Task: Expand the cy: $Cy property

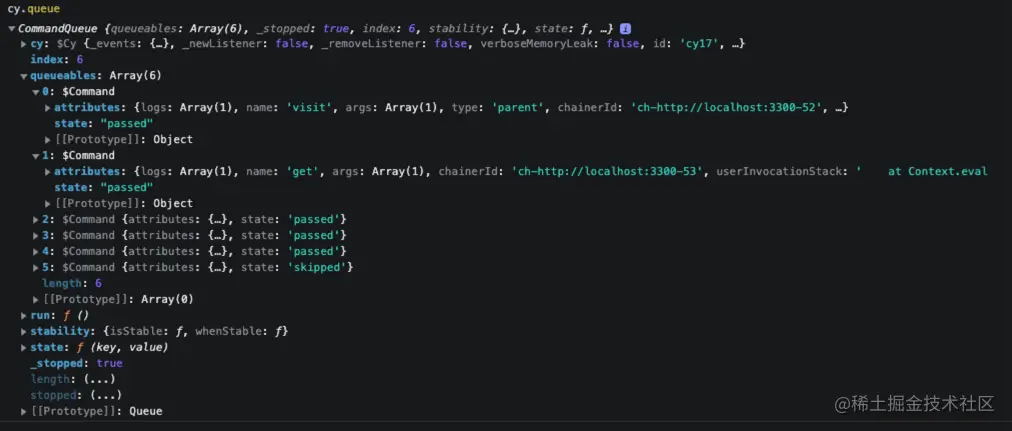Action: [x=24, y=44]
